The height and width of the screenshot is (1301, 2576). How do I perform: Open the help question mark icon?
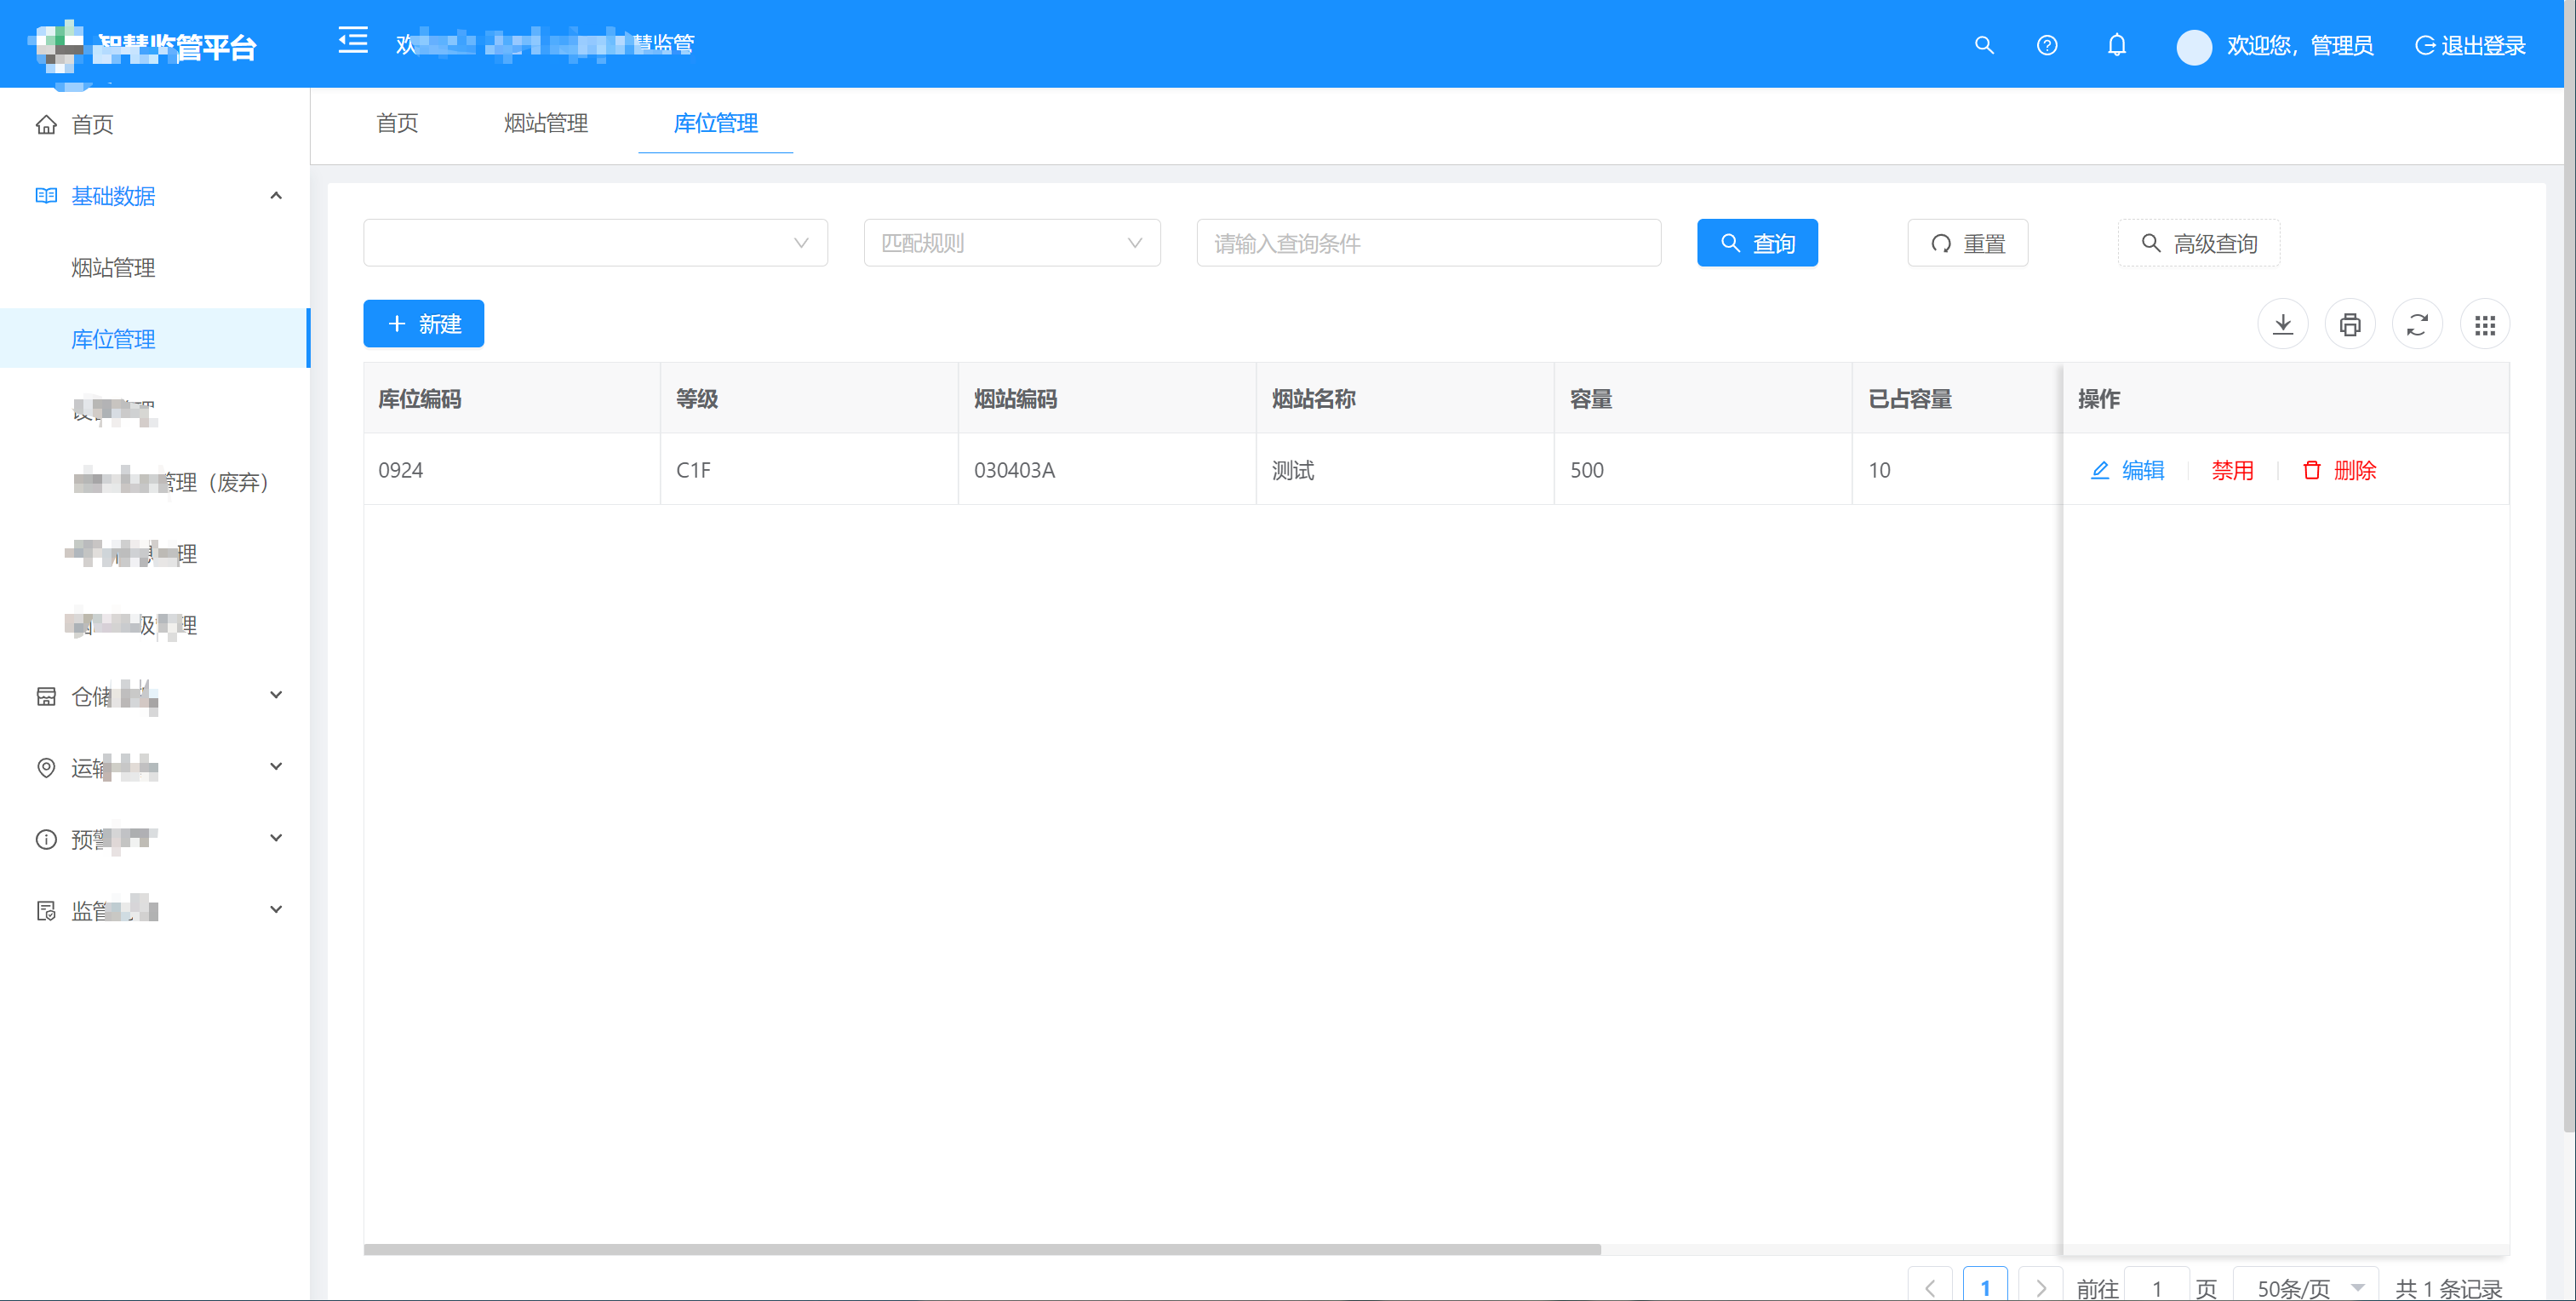2047,45
